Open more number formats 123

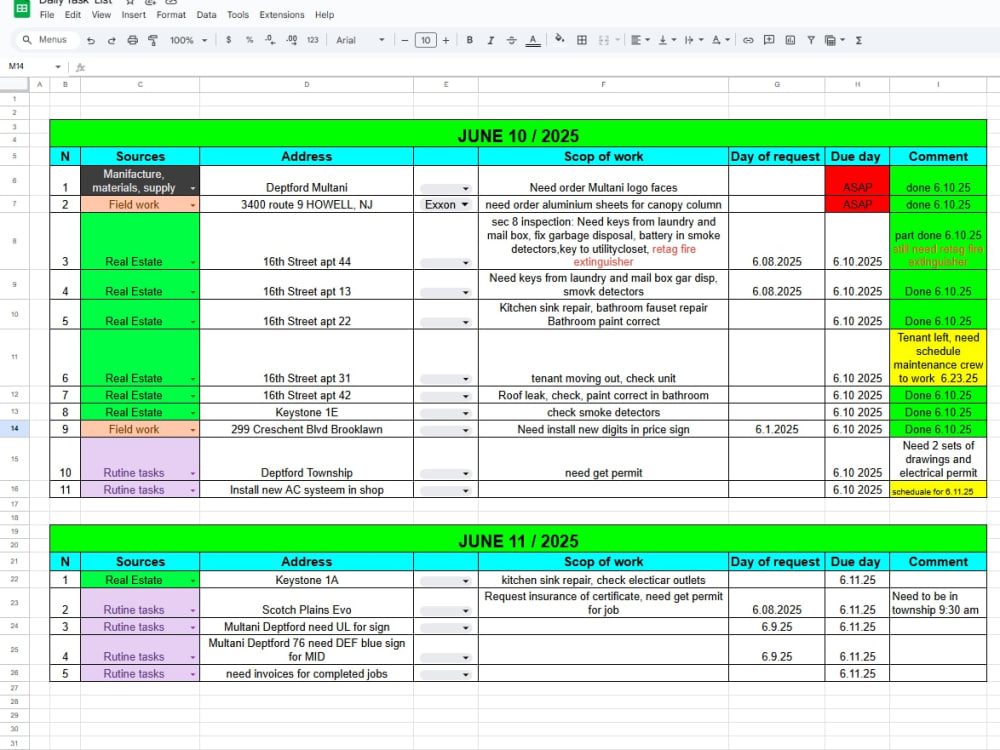(312, 40)
